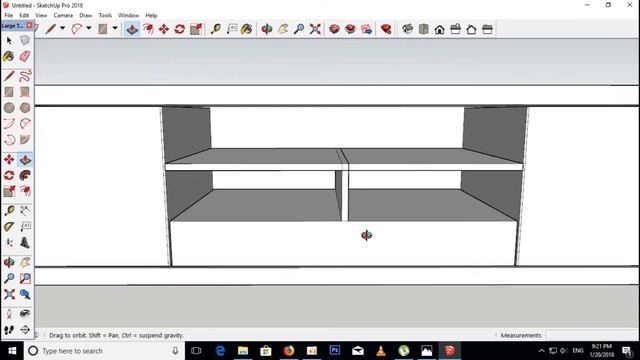
Task: Open Photoshop from the taskbar
Action: (x=335, y=351)
